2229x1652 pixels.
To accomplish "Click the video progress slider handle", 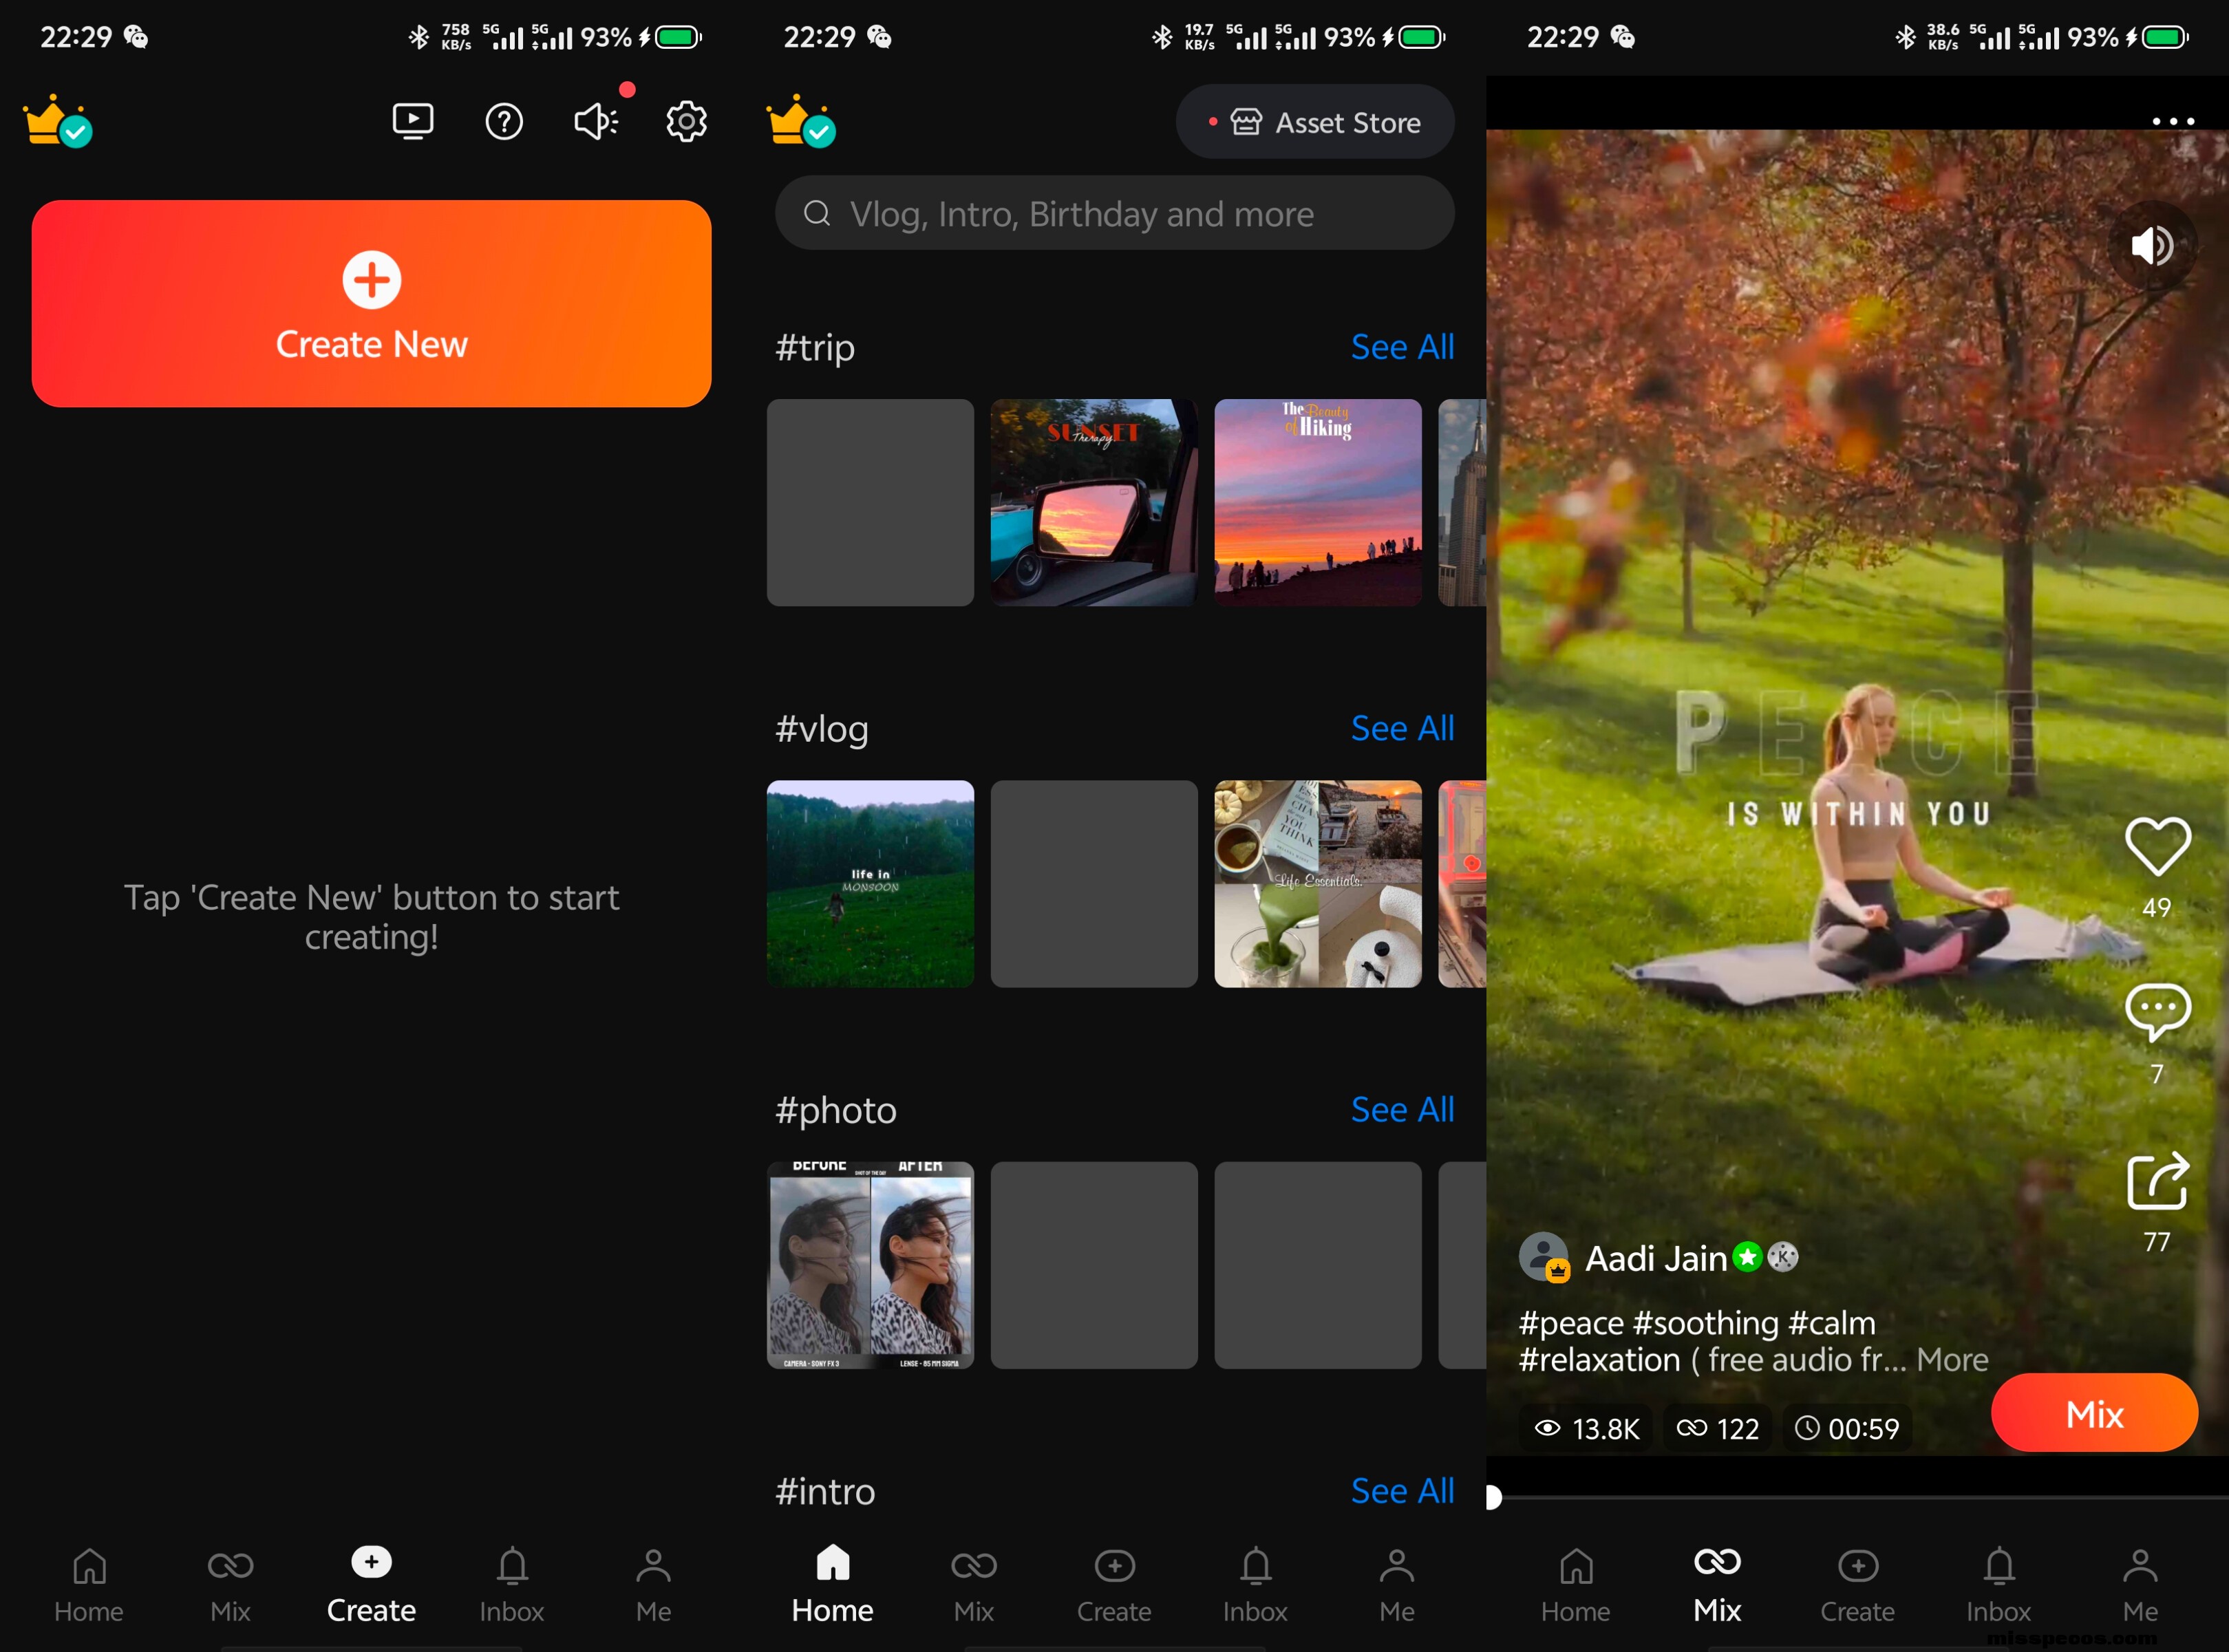I will point(1492,1497).
